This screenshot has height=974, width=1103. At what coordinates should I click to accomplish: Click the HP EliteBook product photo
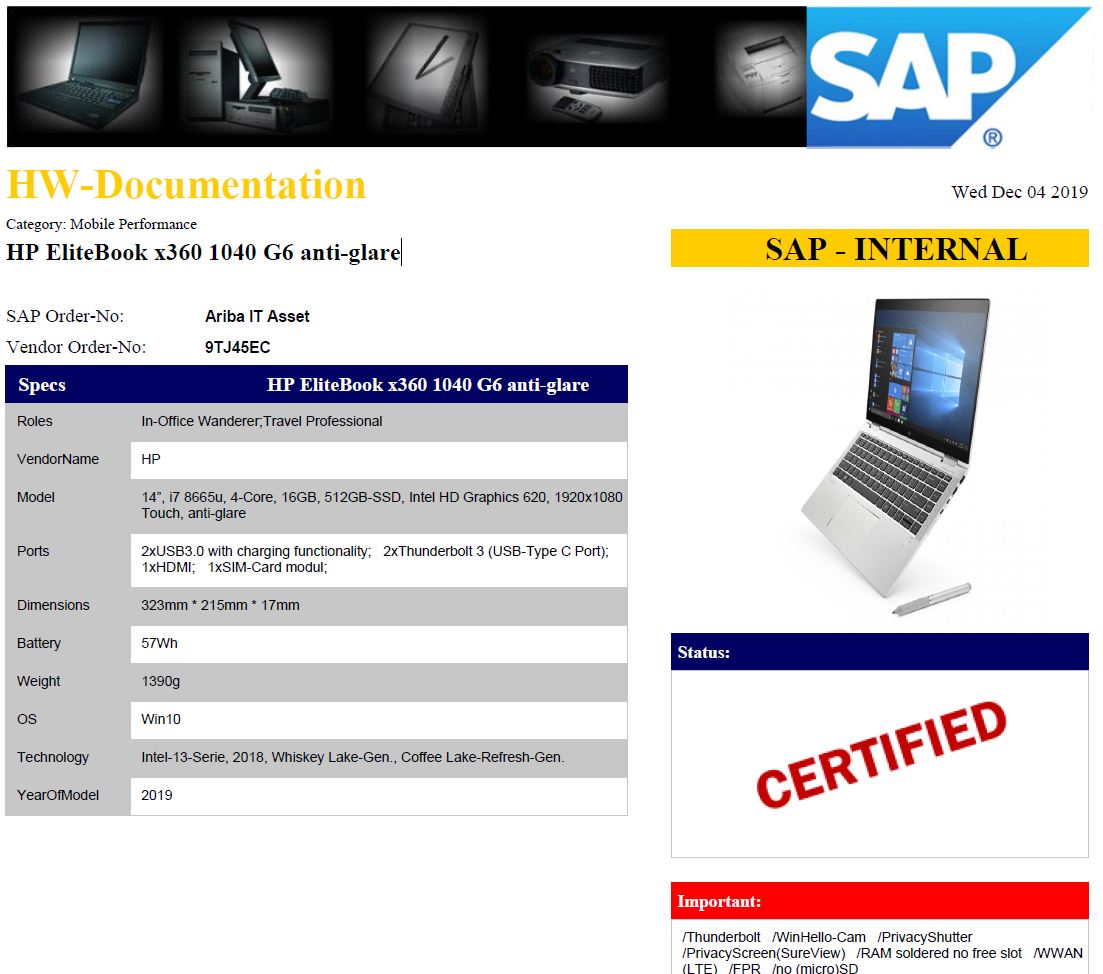tap(896, 457)
